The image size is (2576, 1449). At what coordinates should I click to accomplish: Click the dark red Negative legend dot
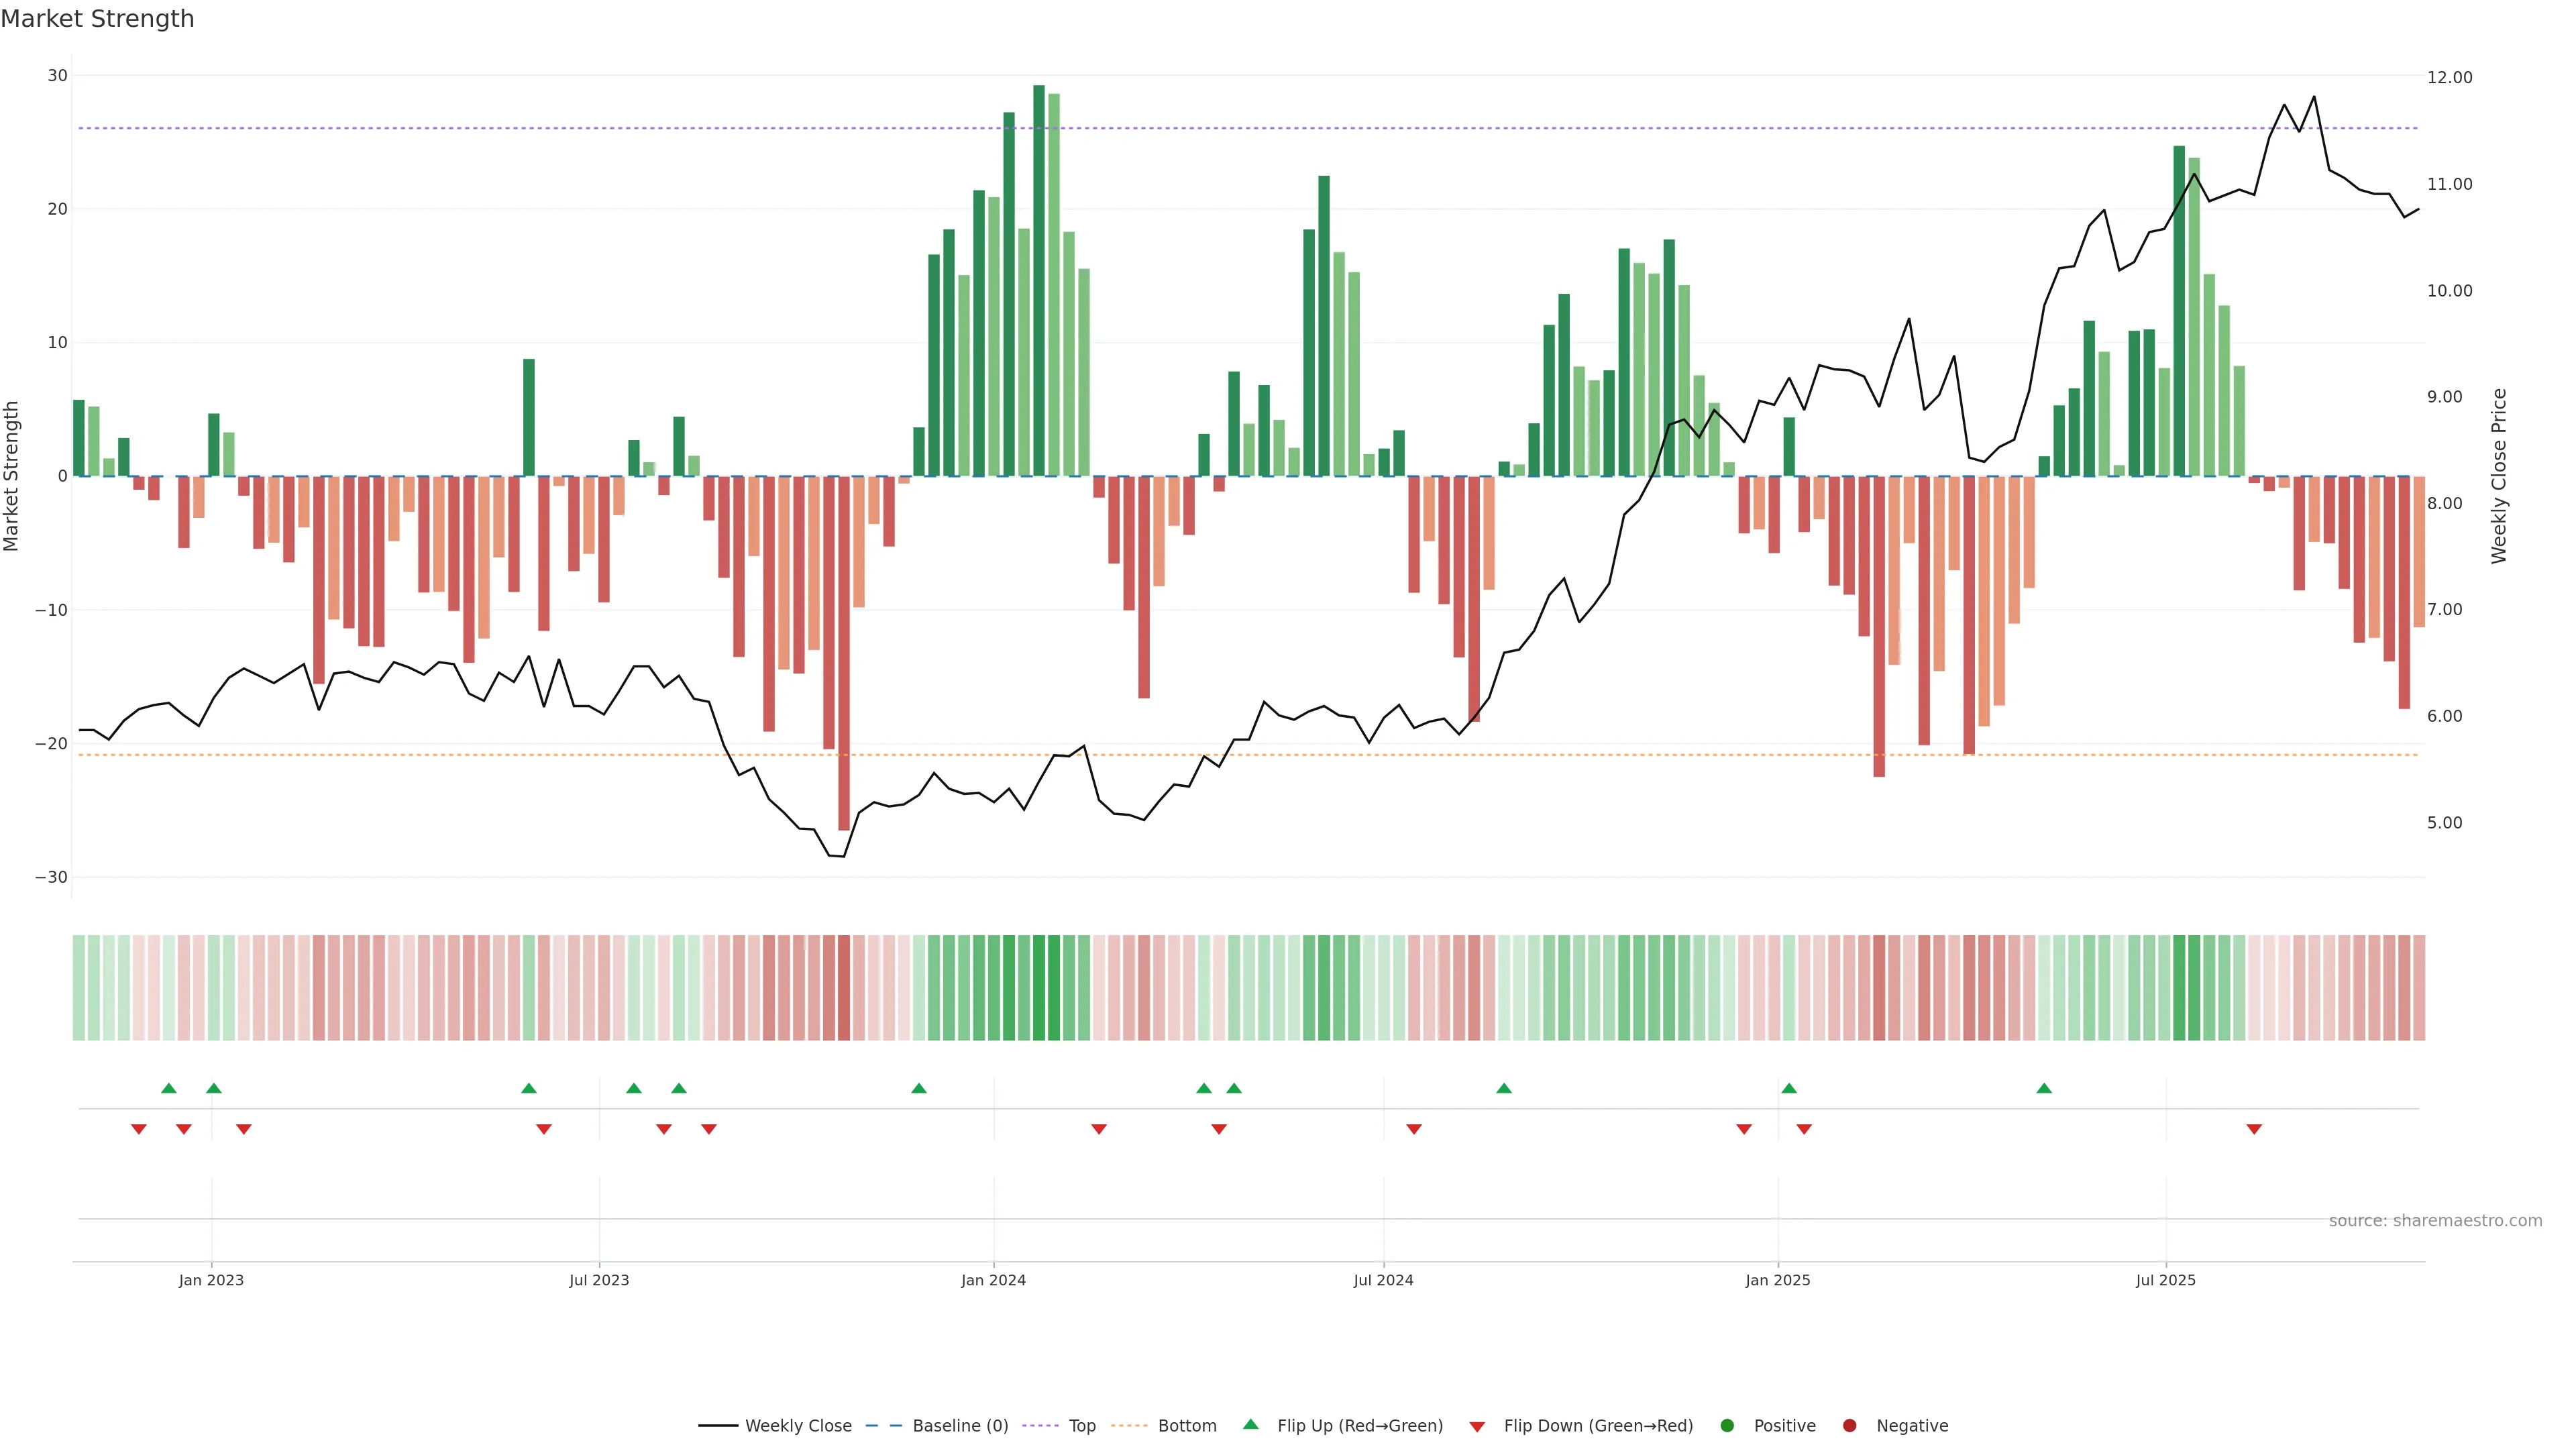[x=1849, y=1426]
